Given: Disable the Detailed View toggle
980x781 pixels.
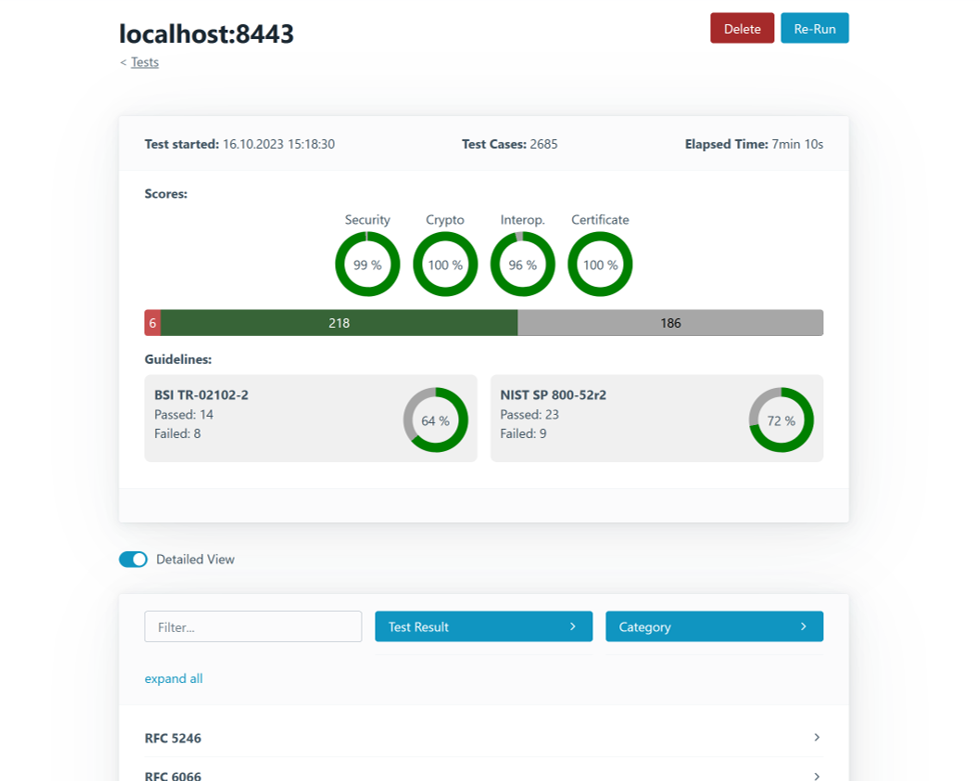Looking at the screenshot, I should [x=133, y=559].
